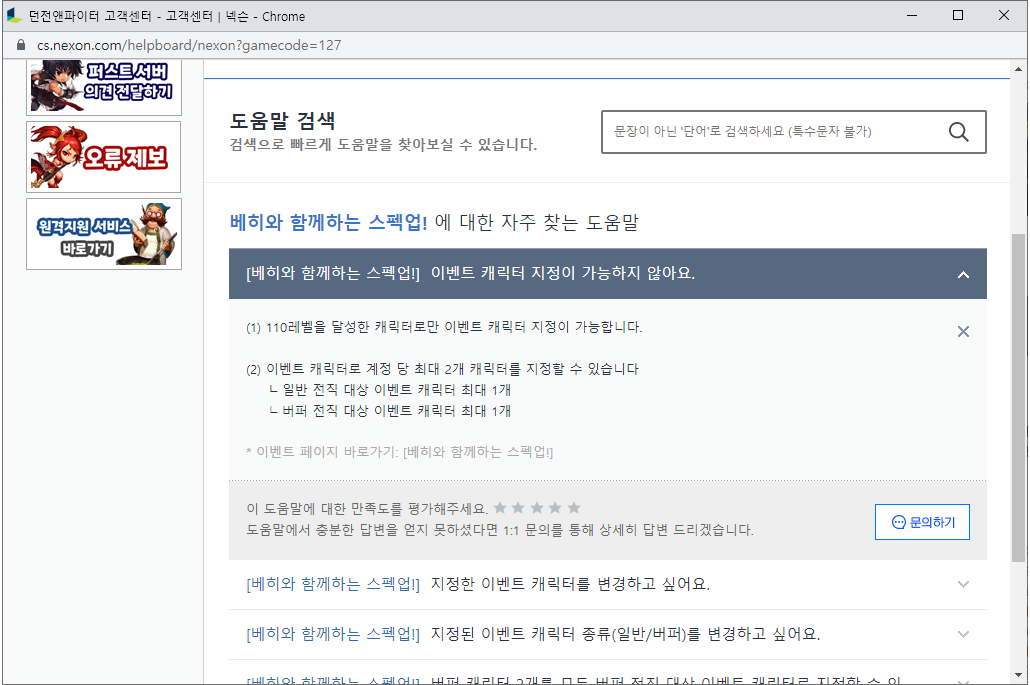This screenshot has width=1030, height=685.
Task: Rate the help with the first star
Action: tap(500, 508)
